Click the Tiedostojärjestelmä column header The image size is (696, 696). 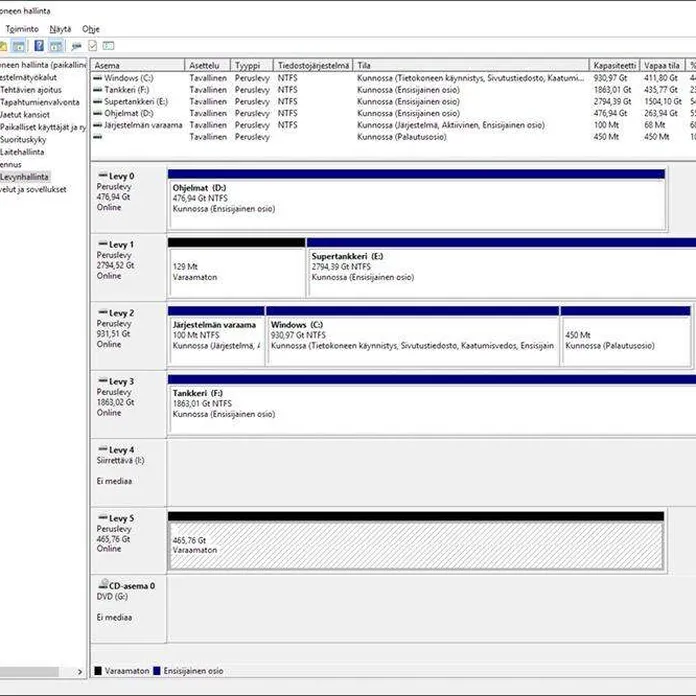313,65
